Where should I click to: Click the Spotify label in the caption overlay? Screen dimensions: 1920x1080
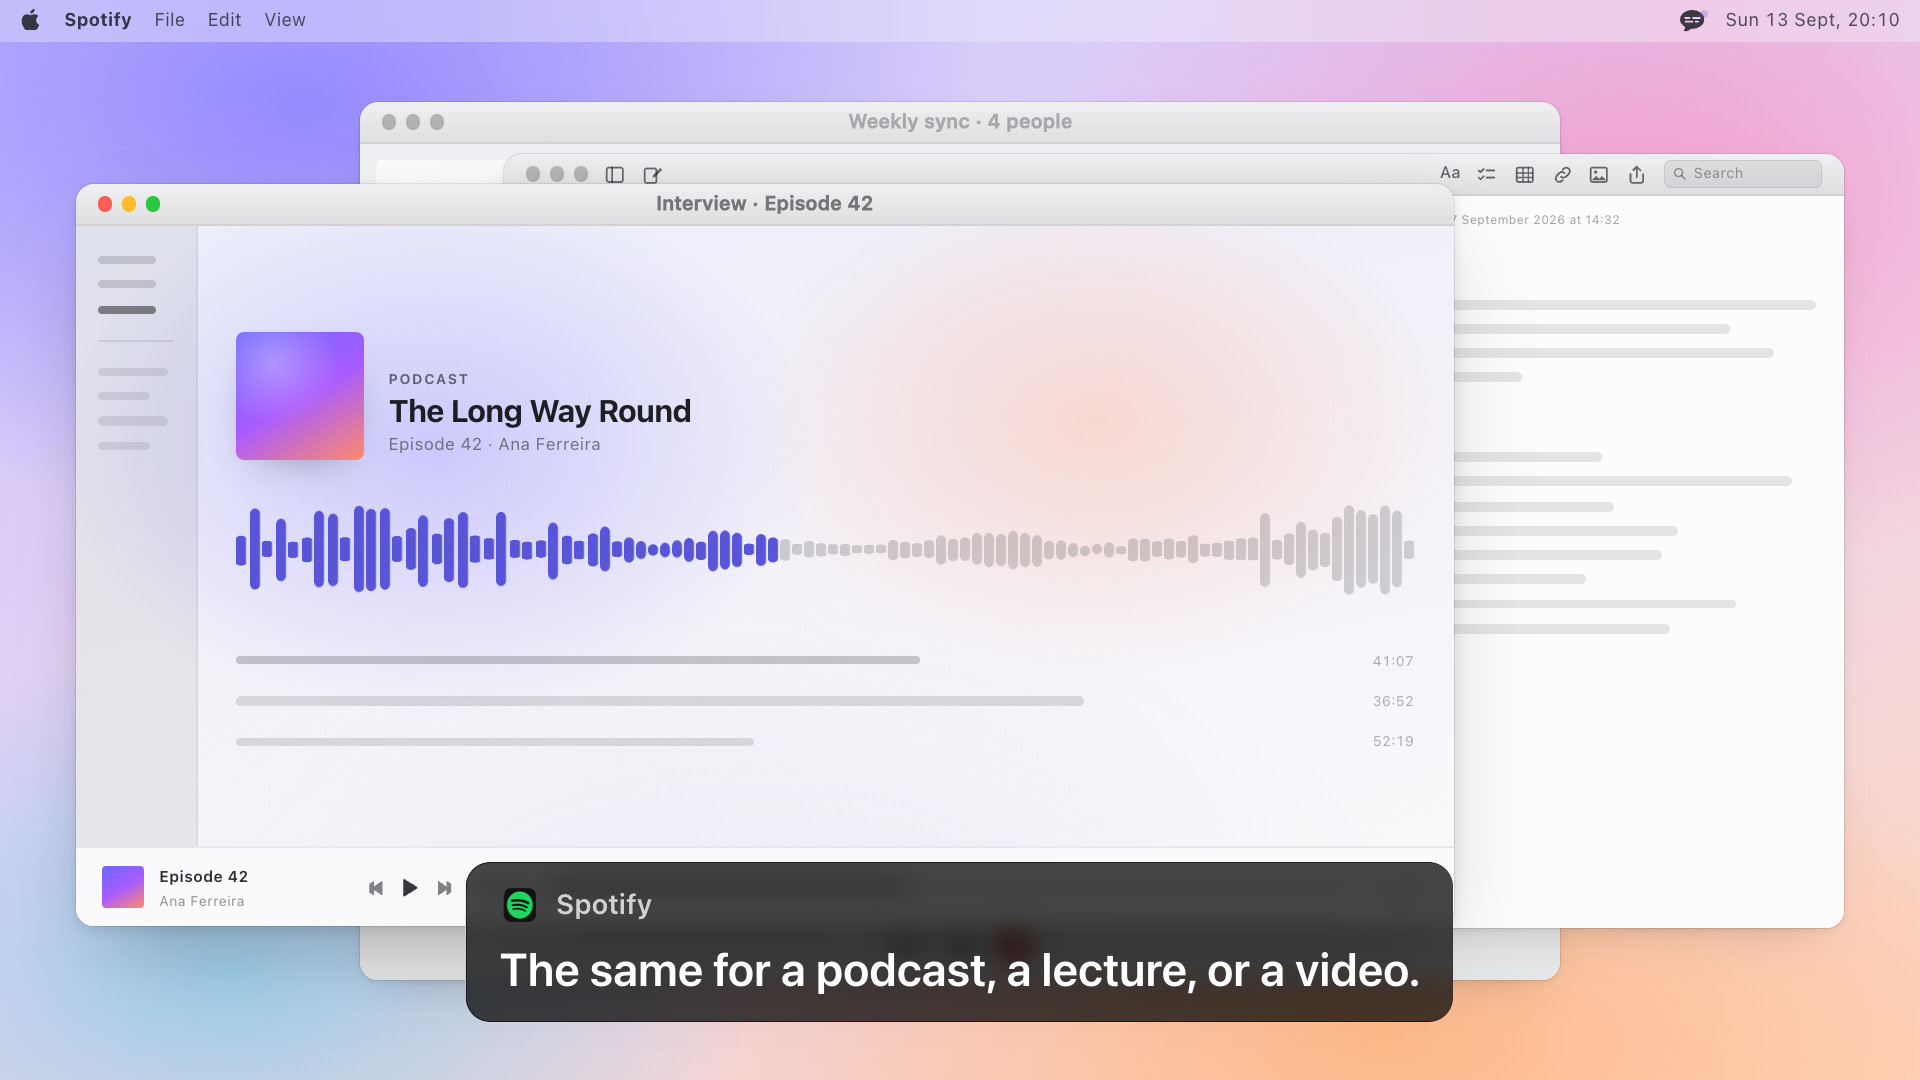pyautogui.click(x=604, y=904)
